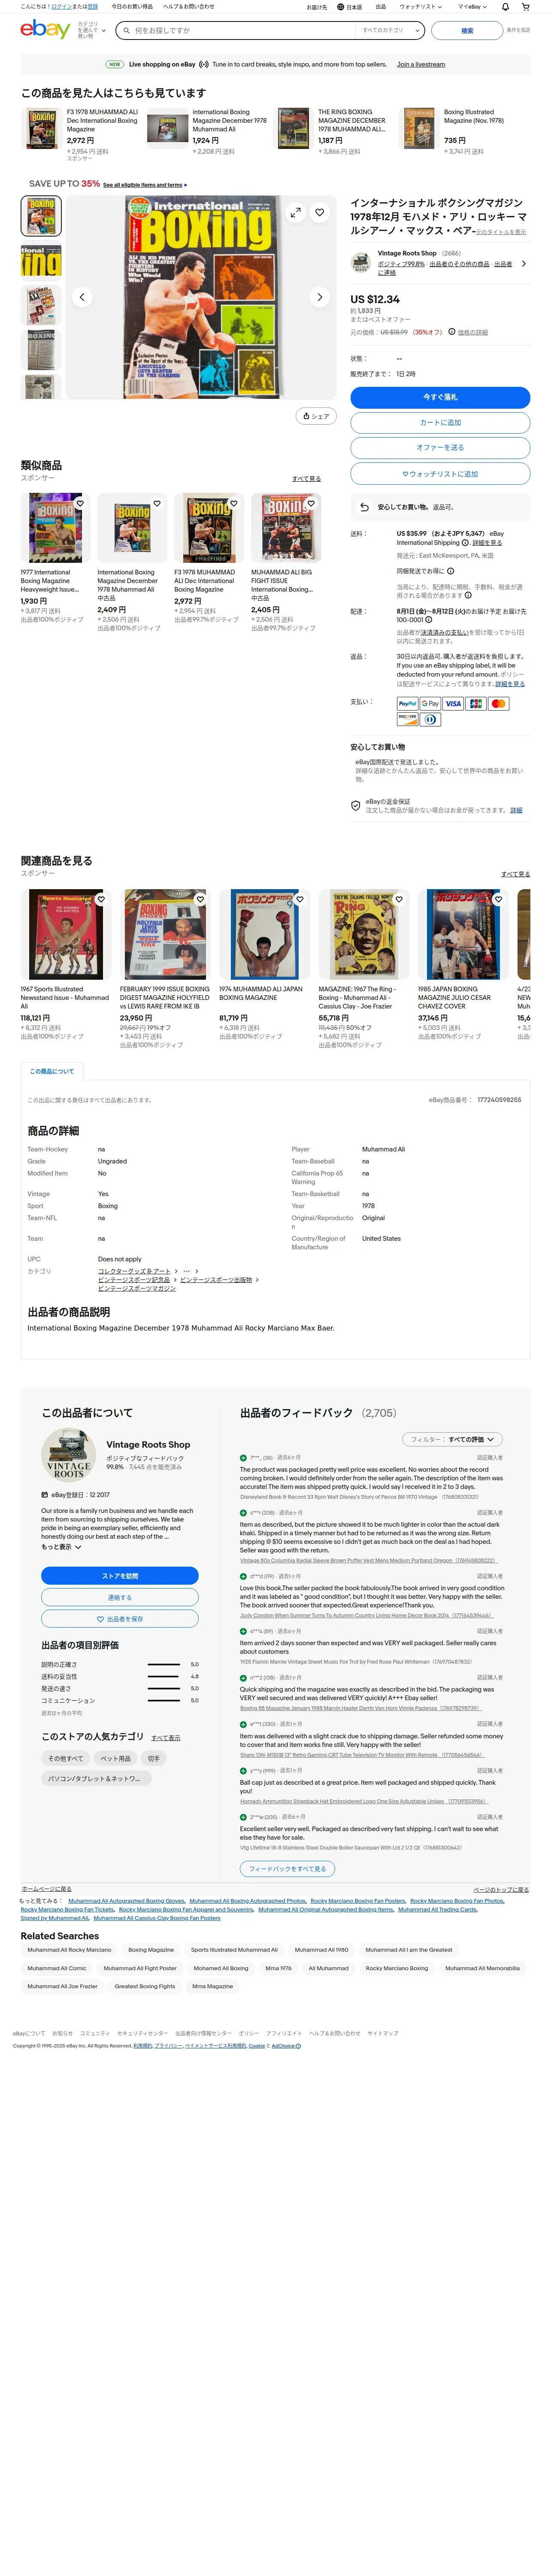Click the シェア share button
The width and height of the screenshot is (551, 2576).
[316, 416]
